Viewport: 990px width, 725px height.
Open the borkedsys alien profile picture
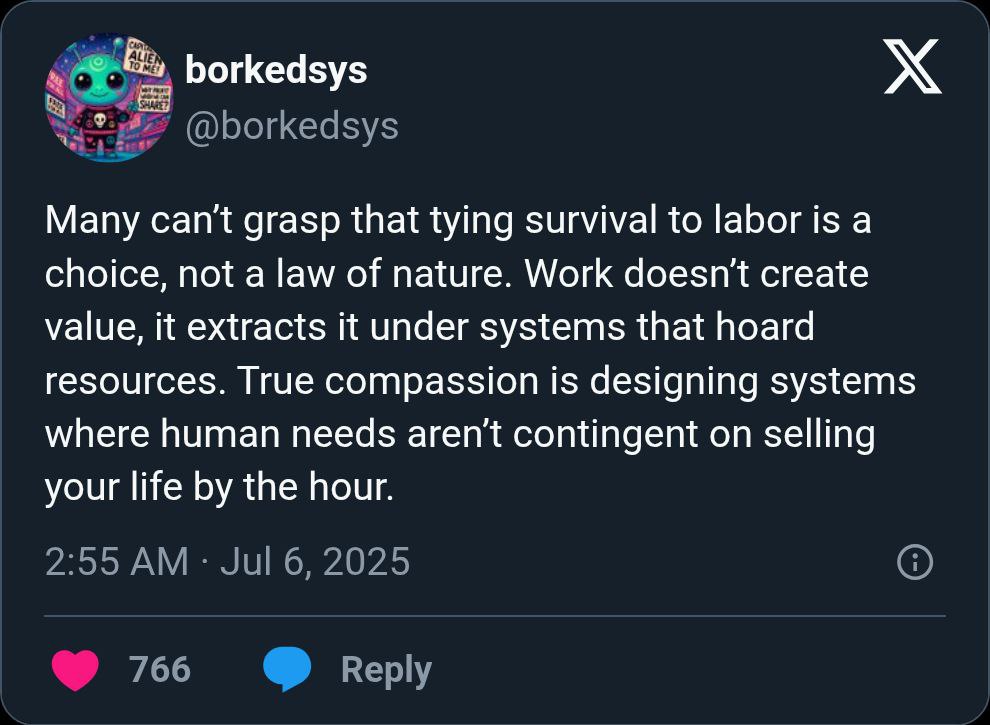(x=108, y=98)
